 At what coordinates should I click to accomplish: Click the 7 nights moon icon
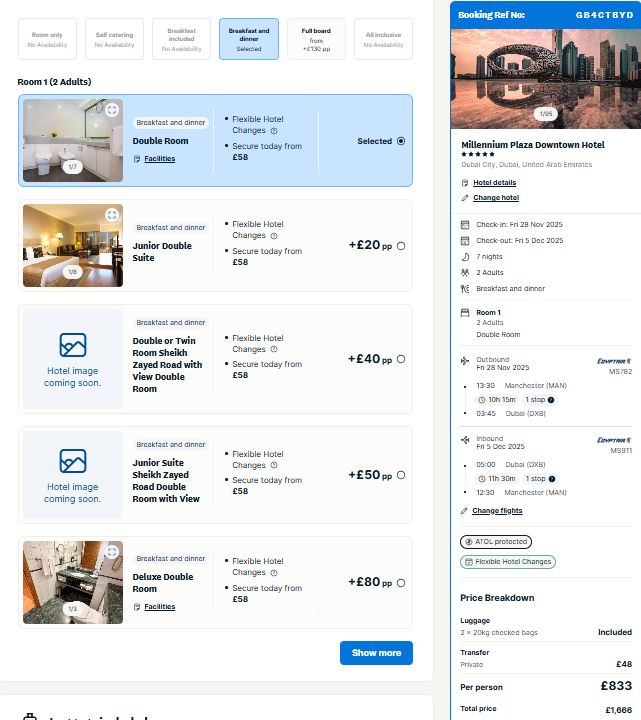(x=465, y=257)
